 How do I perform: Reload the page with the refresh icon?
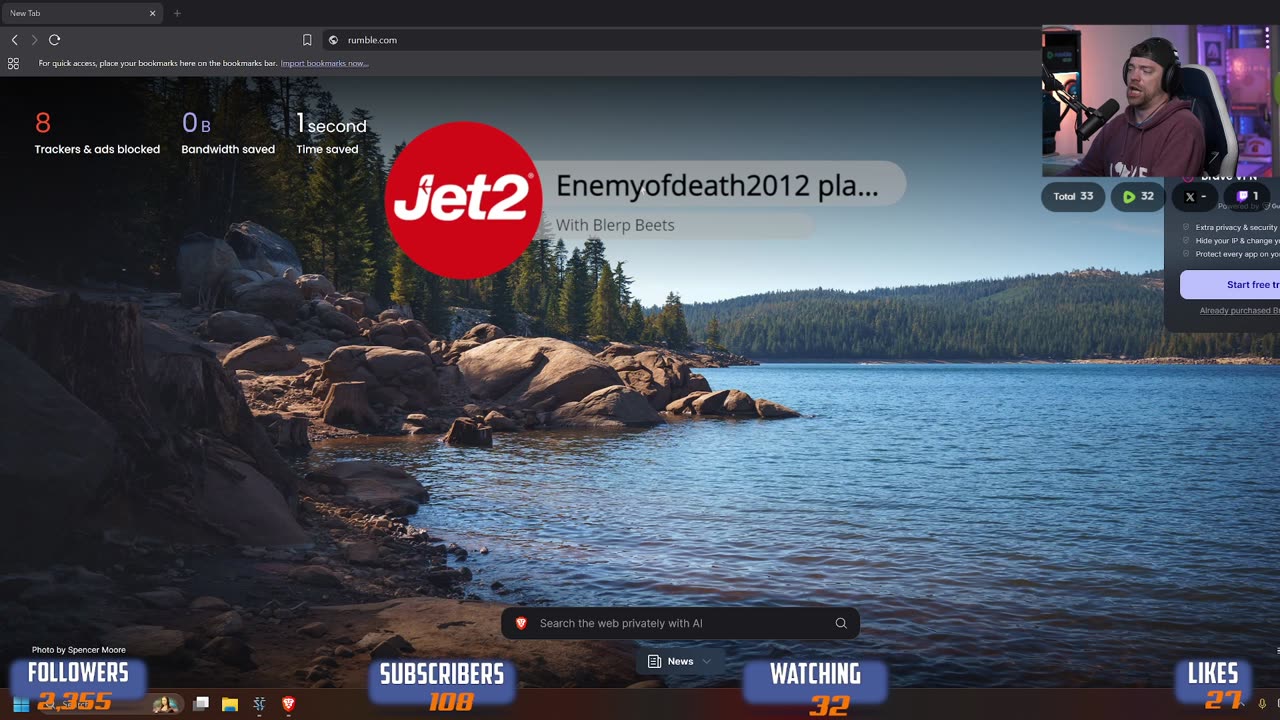[54, 40]
